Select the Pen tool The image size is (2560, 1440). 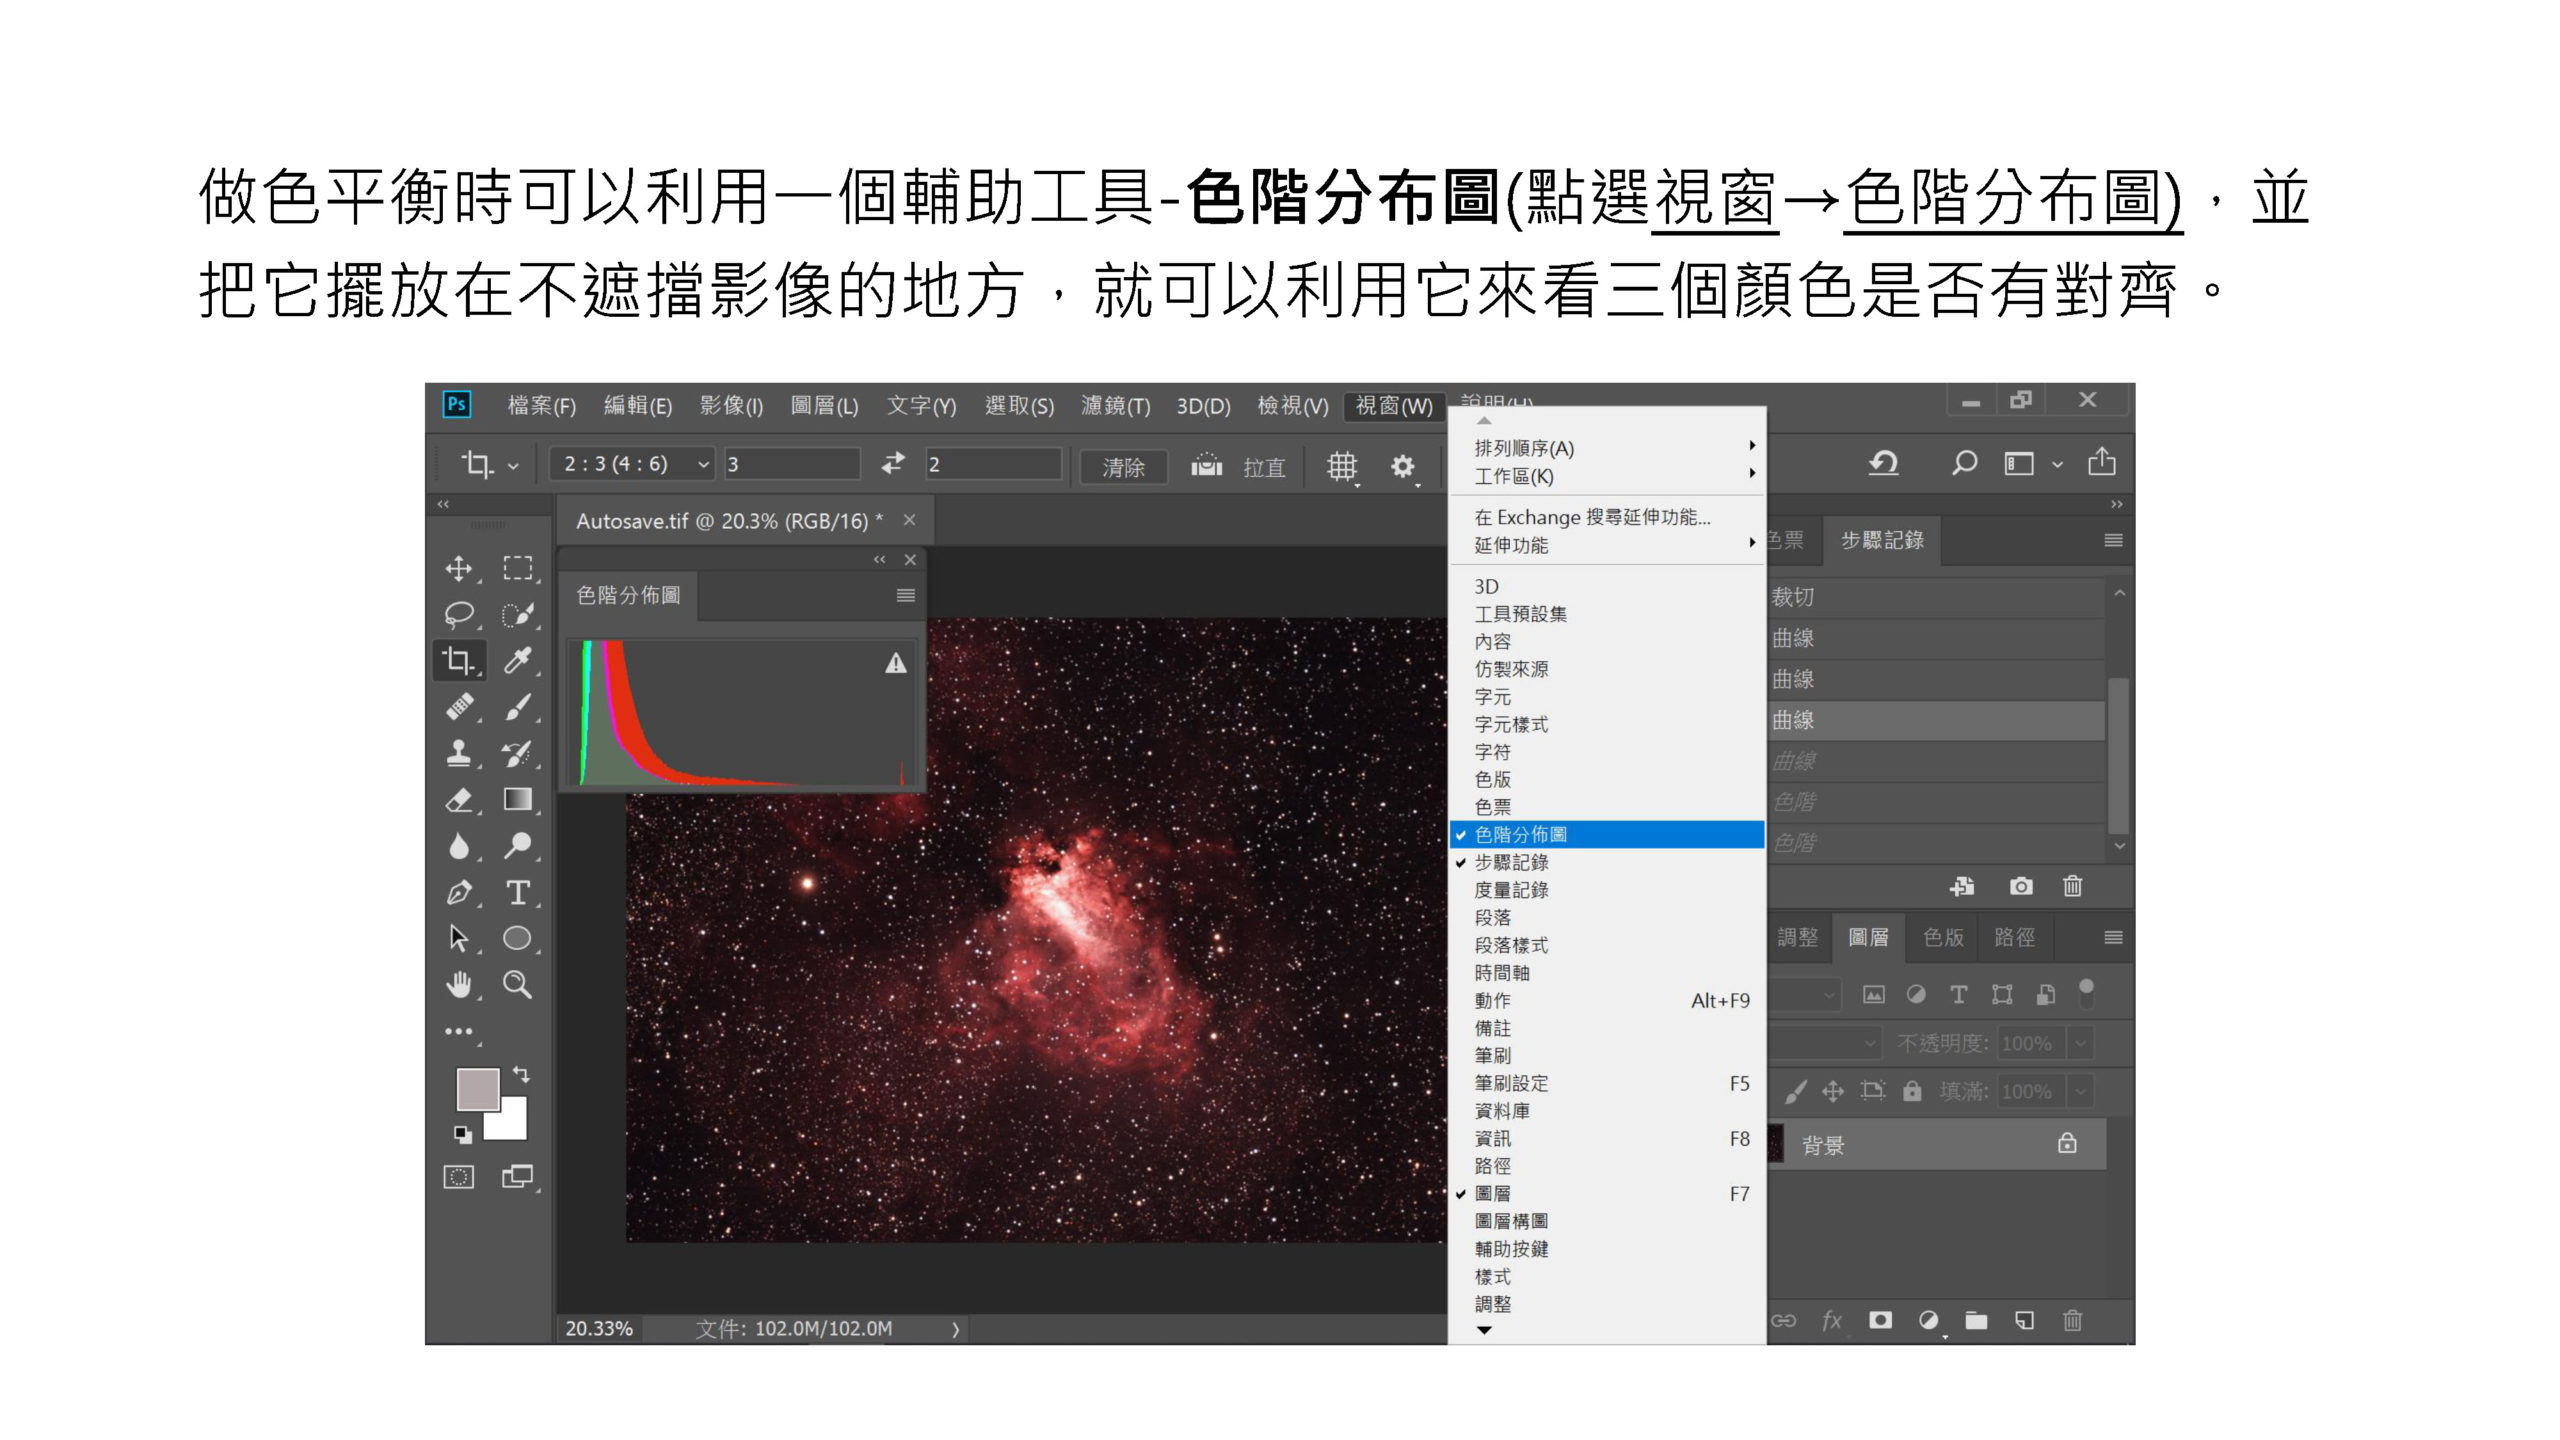point(458,892)
